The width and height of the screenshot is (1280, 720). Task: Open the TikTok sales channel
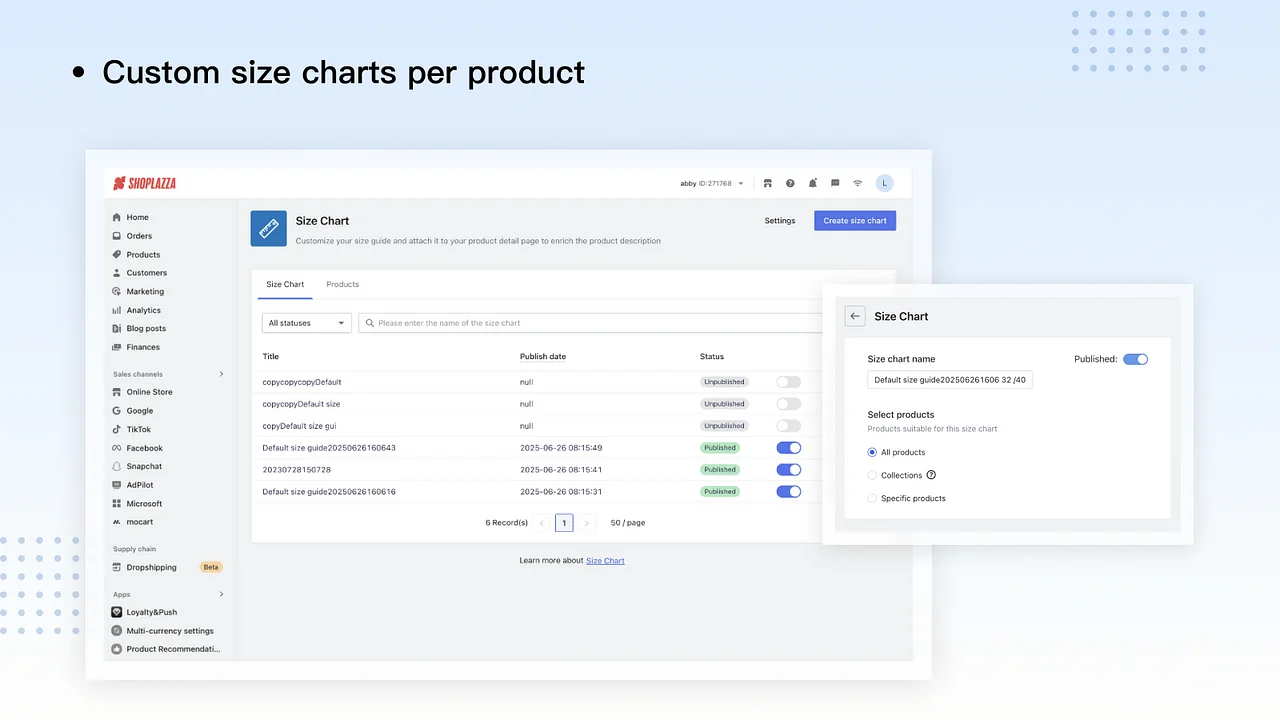pyautogui.click(x=138, y=429)
